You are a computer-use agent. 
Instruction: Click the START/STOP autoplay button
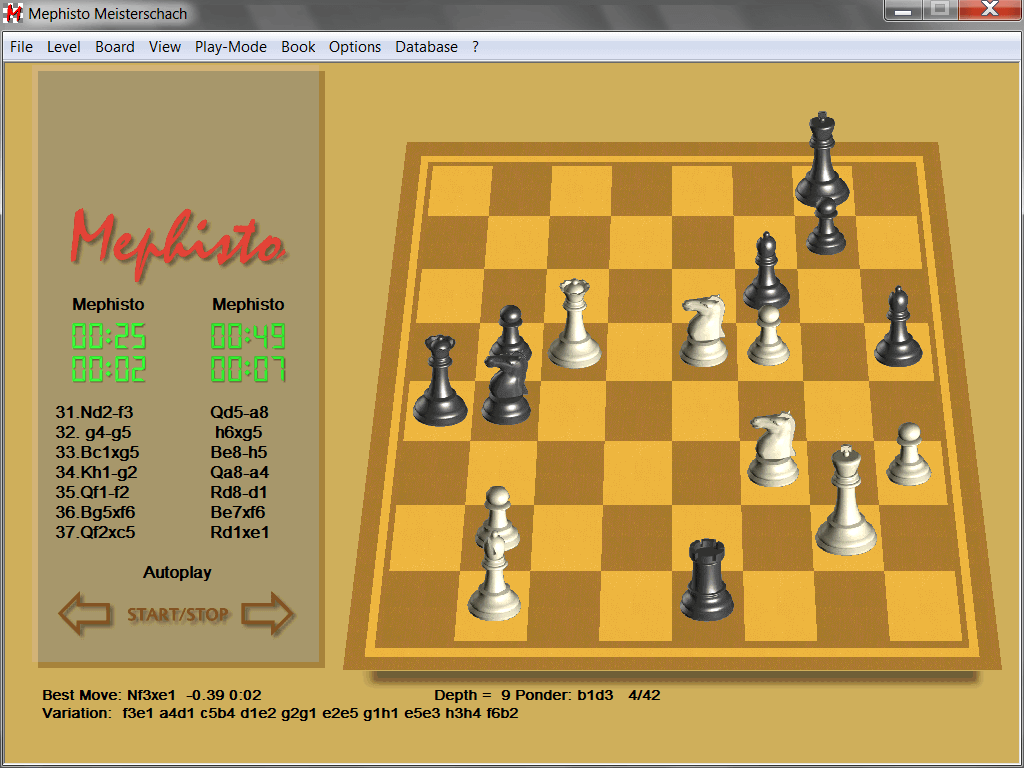pos(178,615)
